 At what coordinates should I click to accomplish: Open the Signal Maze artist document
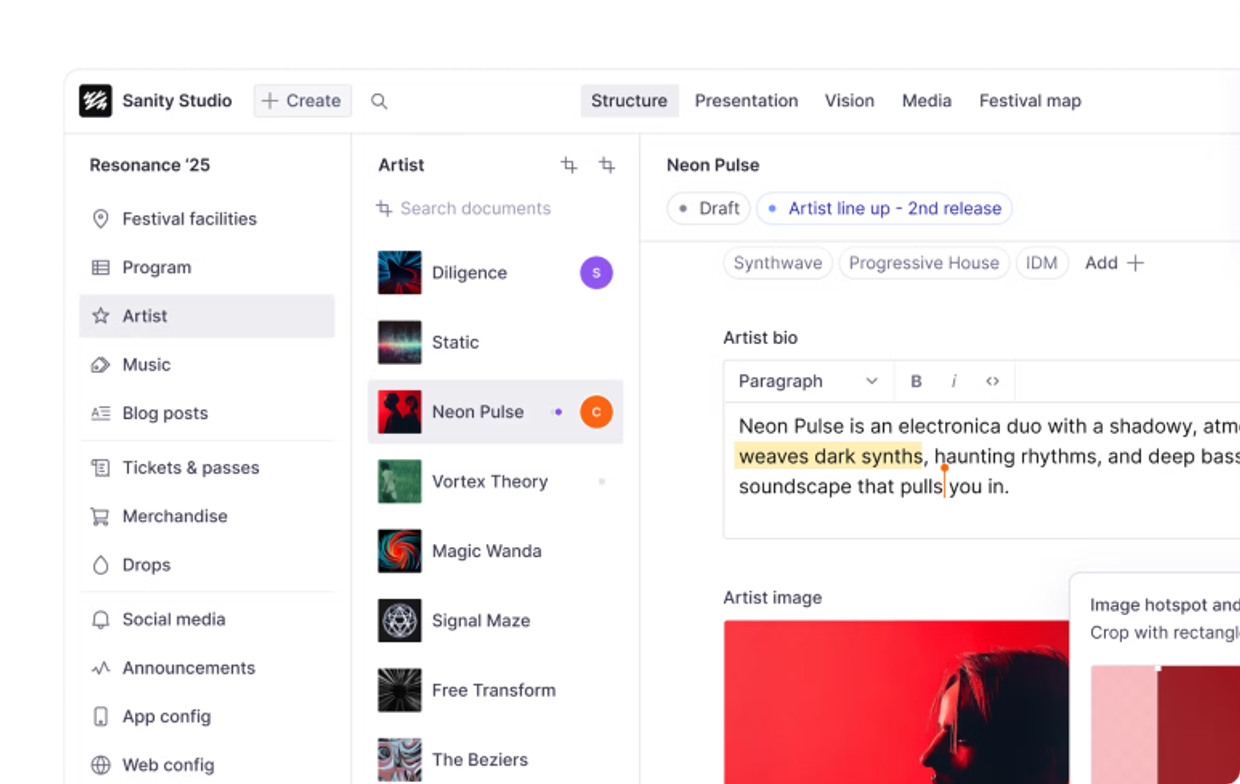(495, 620)
